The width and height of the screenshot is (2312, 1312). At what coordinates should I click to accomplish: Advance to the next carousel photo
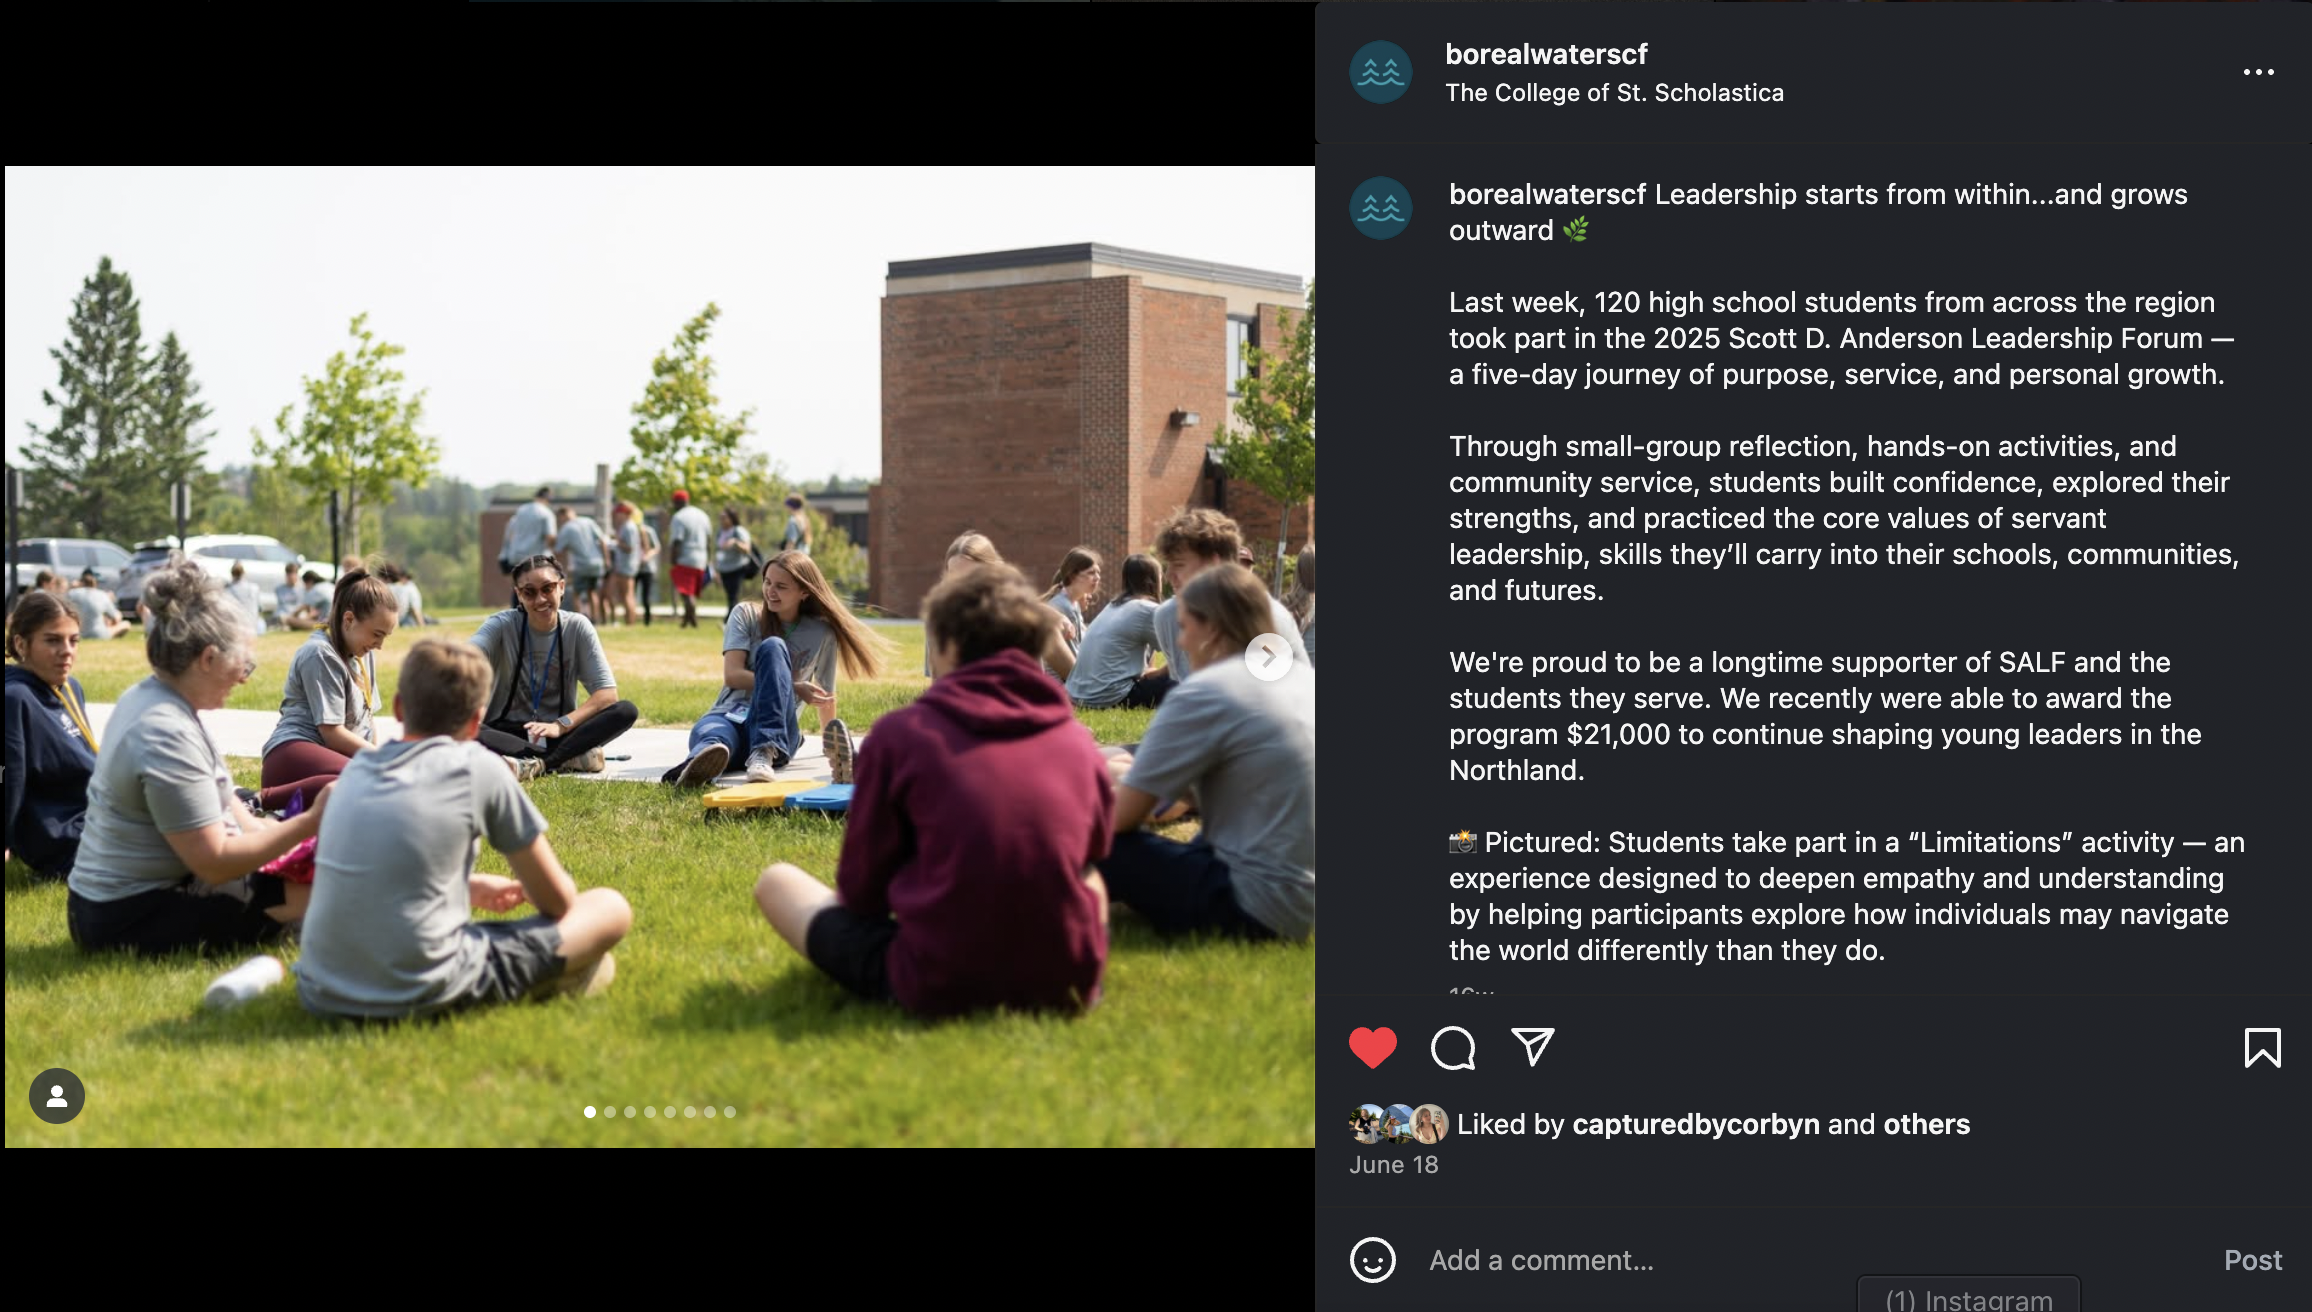click(x=1268, y=657)
